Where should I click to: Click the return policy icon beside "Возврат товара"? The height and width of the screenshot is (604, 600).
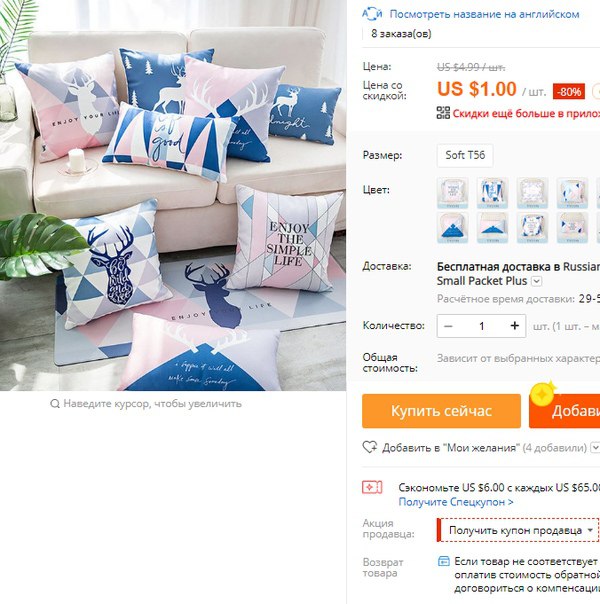click(x=444, y=561)
